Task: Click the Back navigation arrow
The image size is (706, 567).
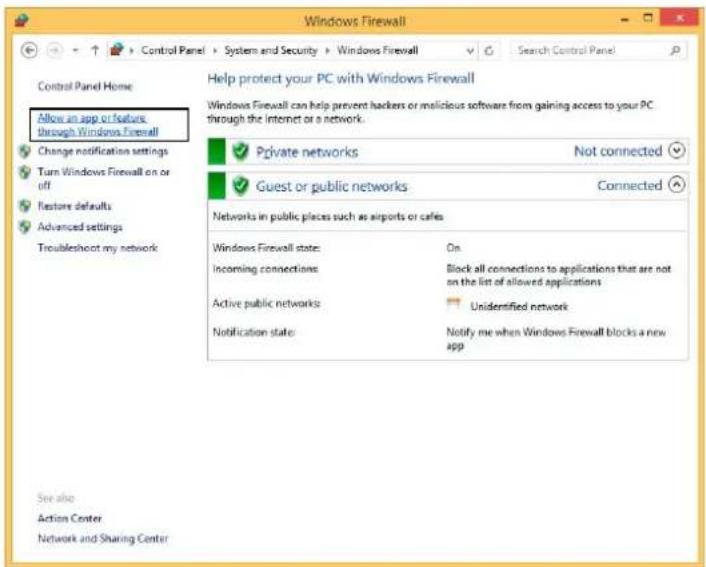Action: pos(29,50)
